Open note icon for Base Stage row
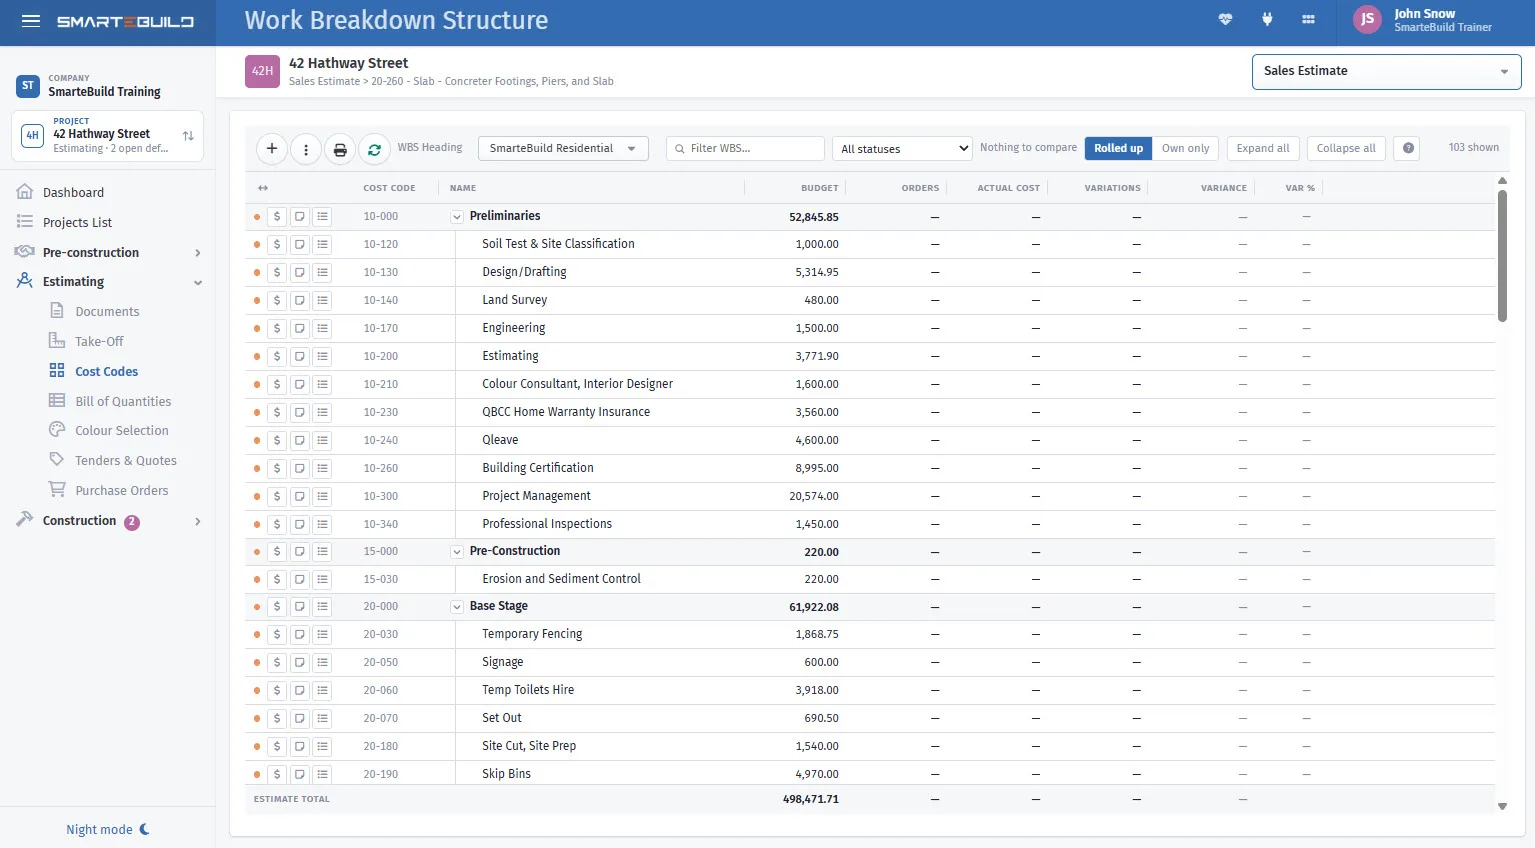This screenshot has width=1535, height=848. coord(299,607)
